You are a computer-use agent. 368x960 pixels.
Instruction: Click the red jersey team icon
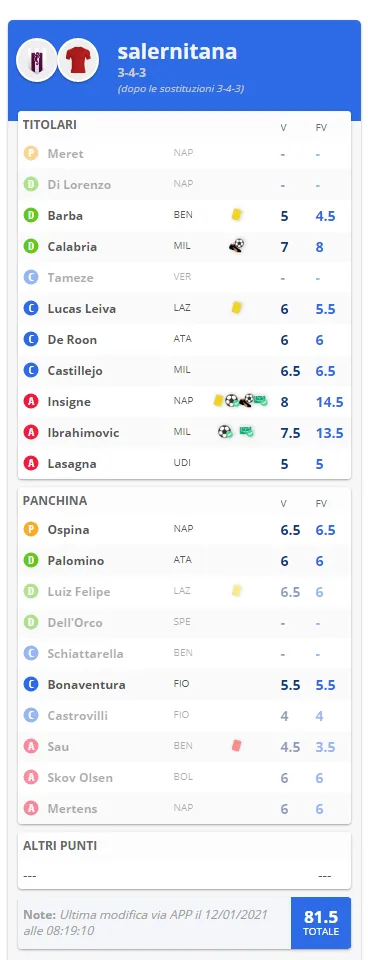78,60
